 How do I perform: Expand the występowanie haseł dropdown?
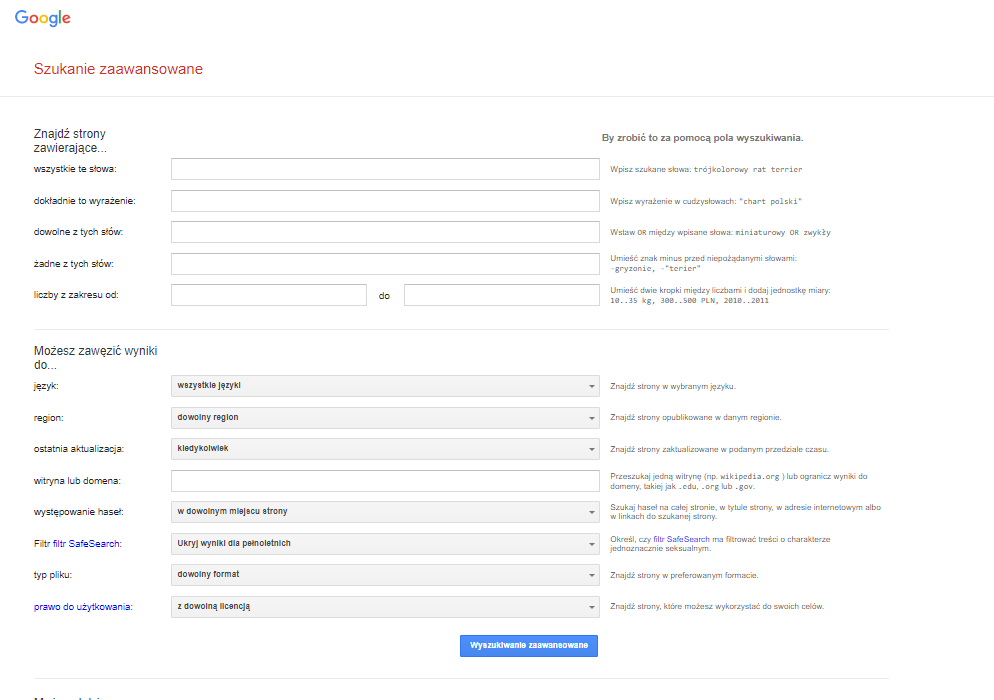385,512
